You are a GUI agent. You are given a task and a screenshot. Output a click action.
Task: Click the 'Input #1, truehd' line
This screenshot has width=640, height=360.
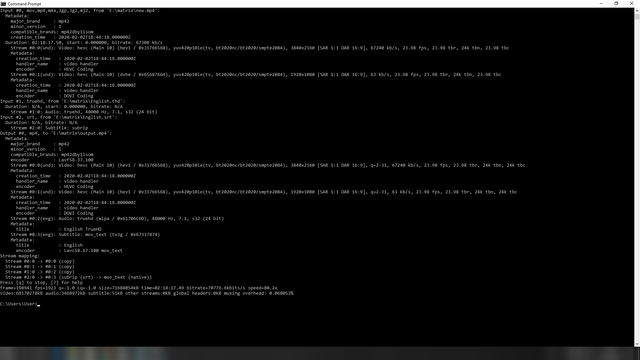click(63, 101)
